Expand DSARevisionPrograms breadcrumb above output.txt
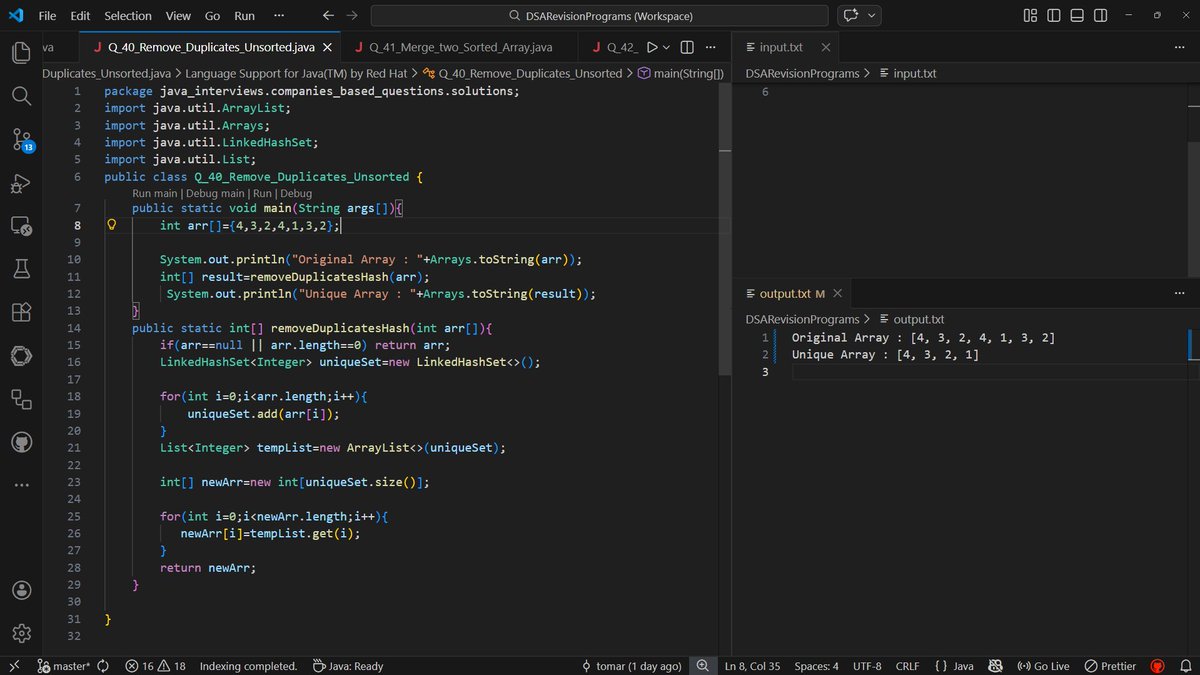This screenshot has height=675, width=1200. pos(803,319)
